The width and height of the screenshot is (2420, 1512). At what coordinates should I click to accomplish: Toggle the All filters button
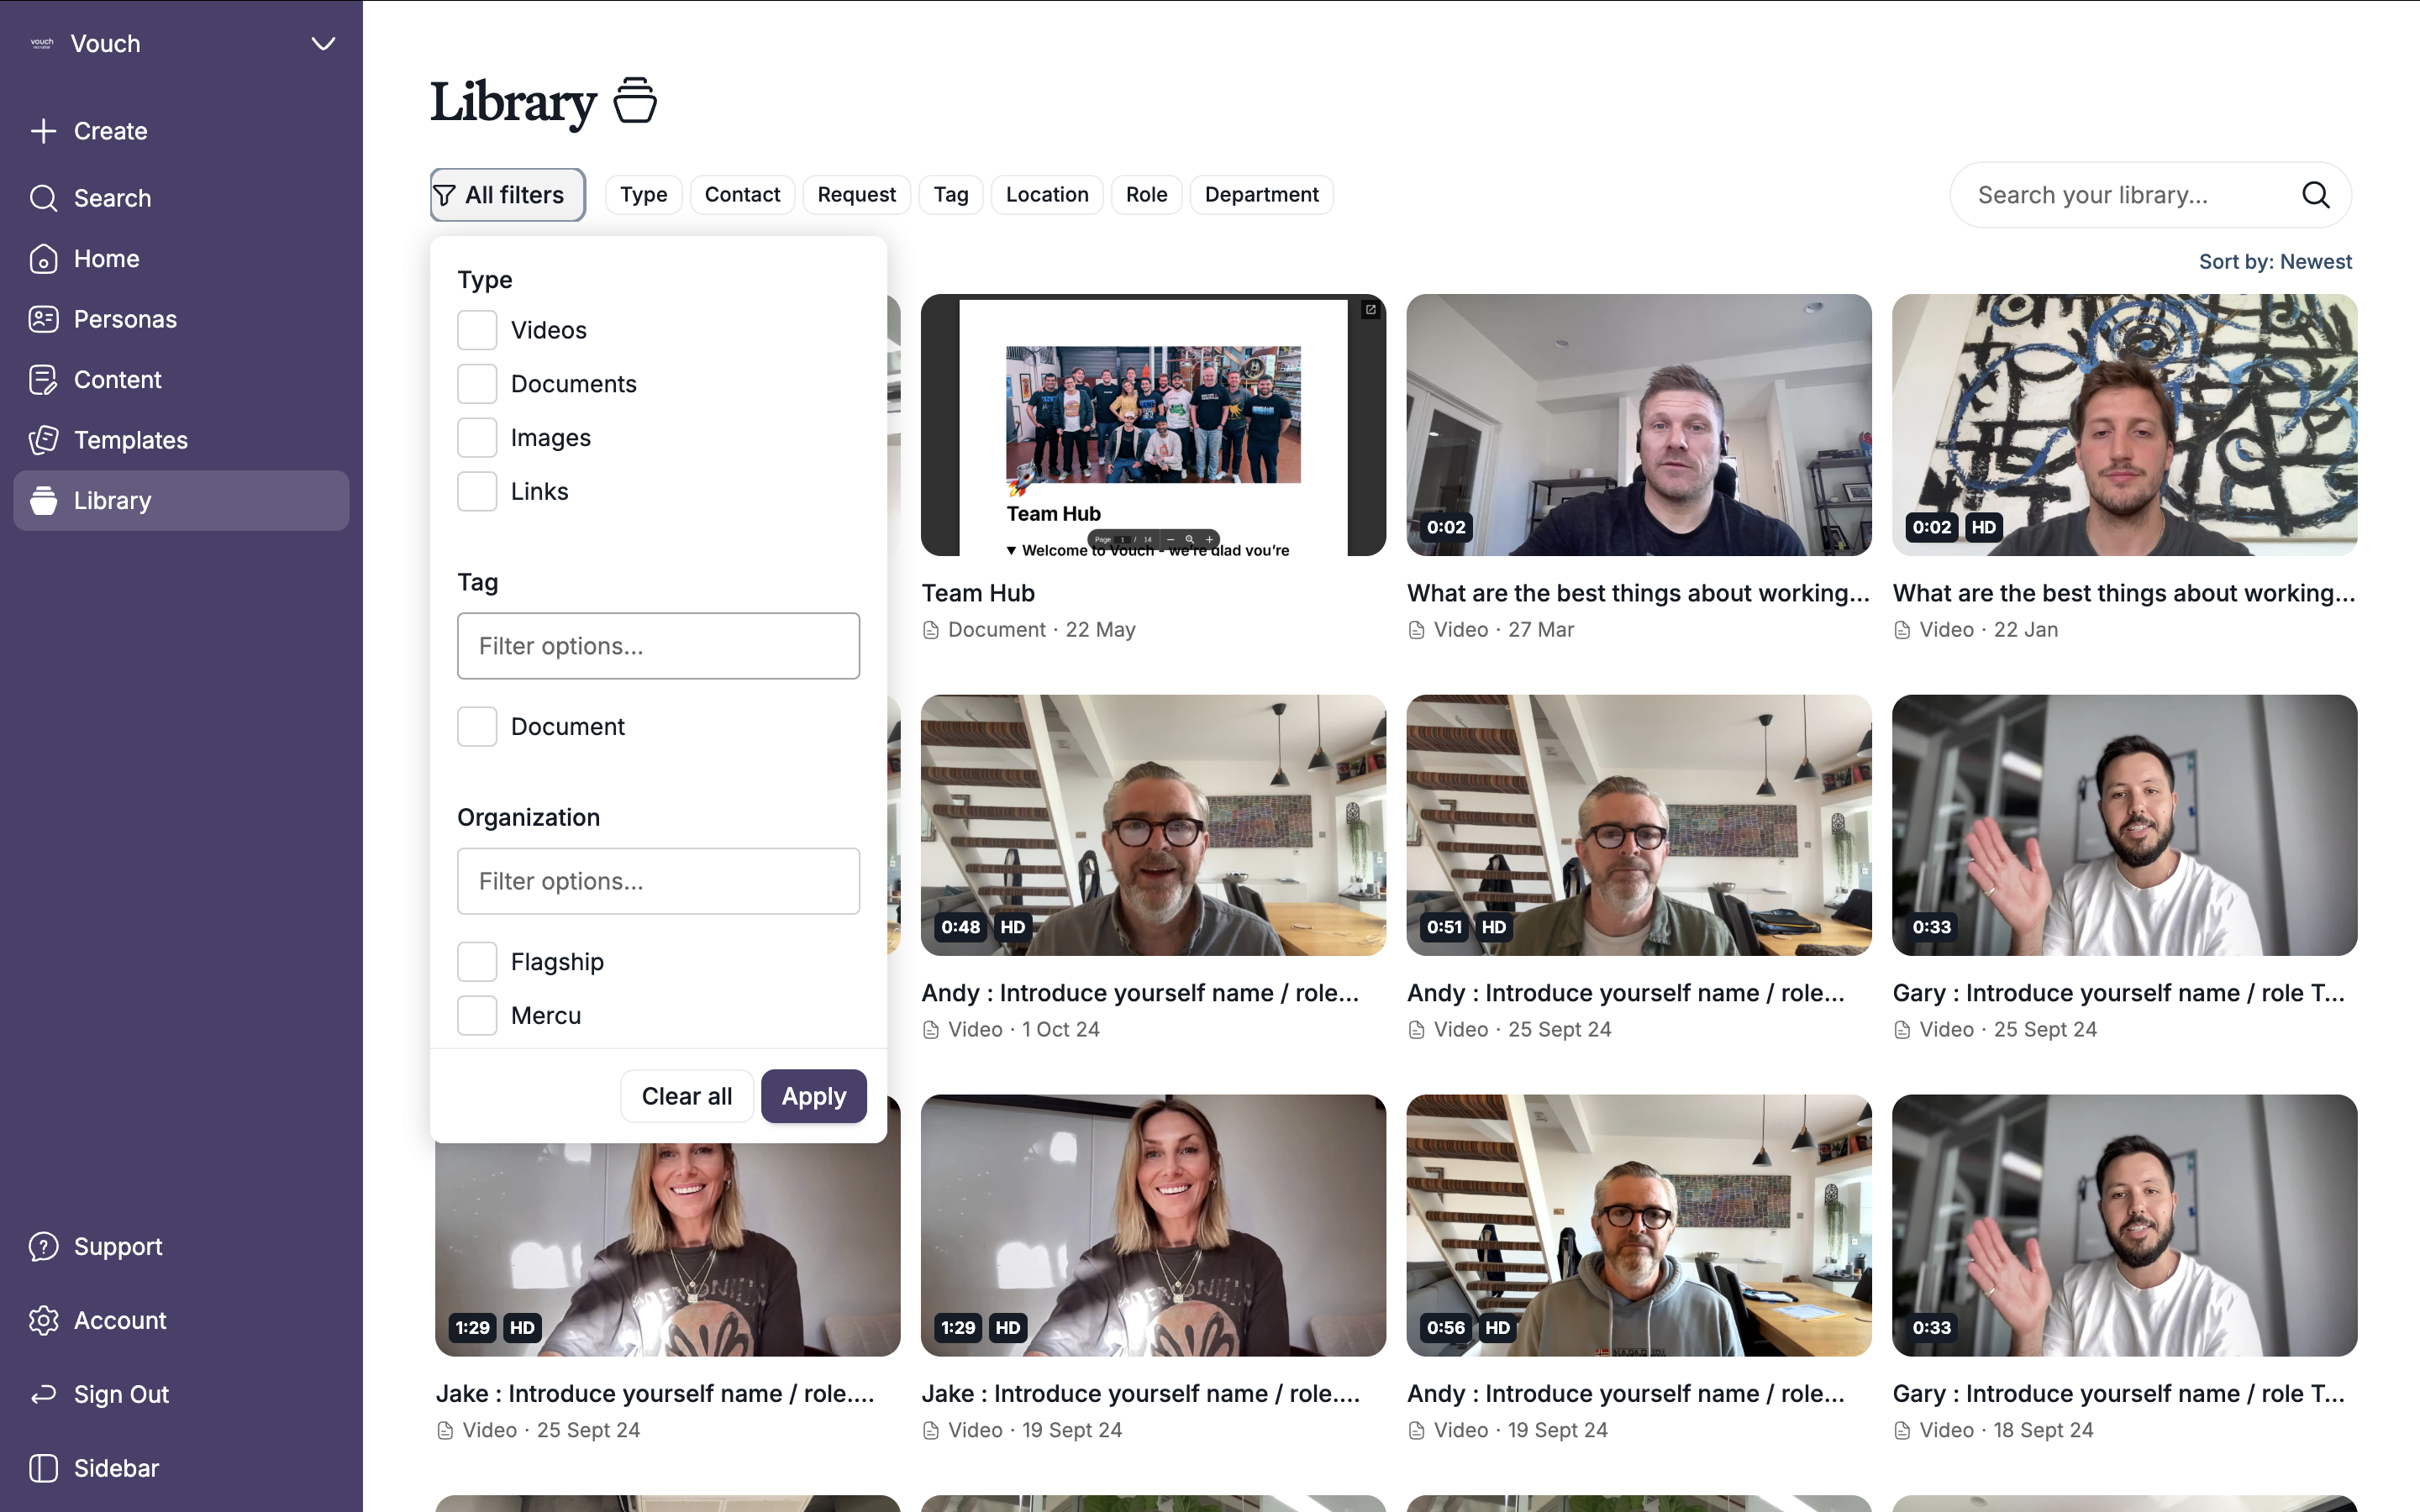point(508,195)
